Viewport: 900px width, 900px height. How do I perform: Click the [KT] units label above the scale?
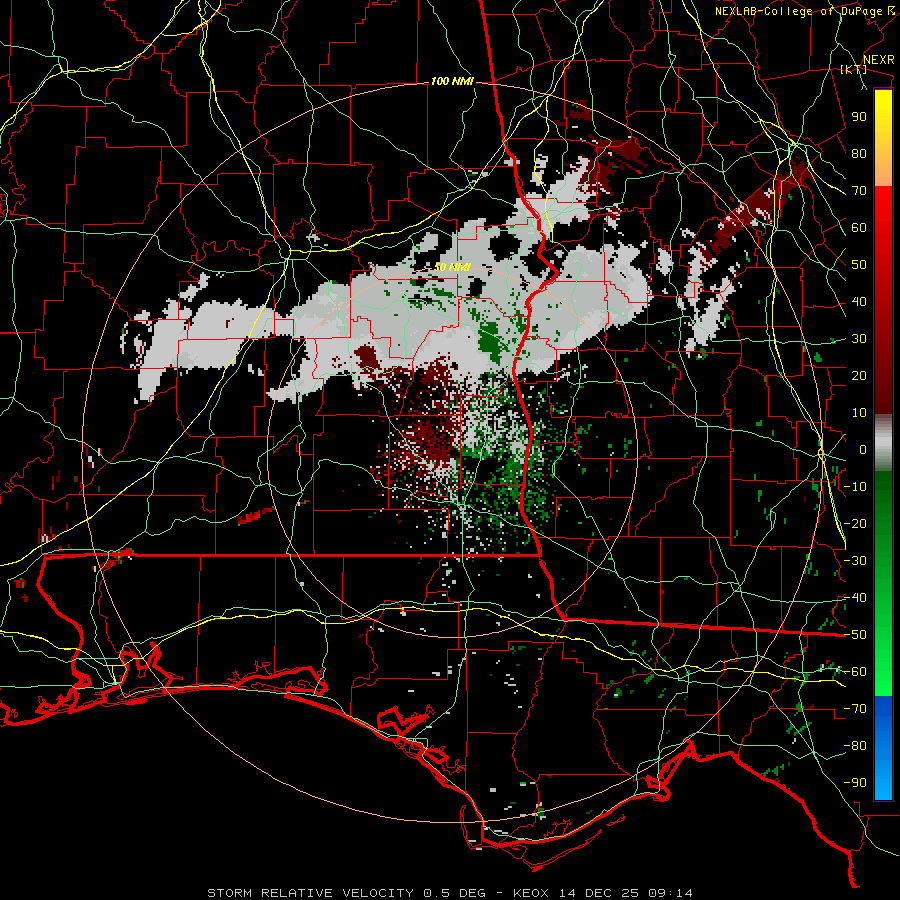point(854,69)
